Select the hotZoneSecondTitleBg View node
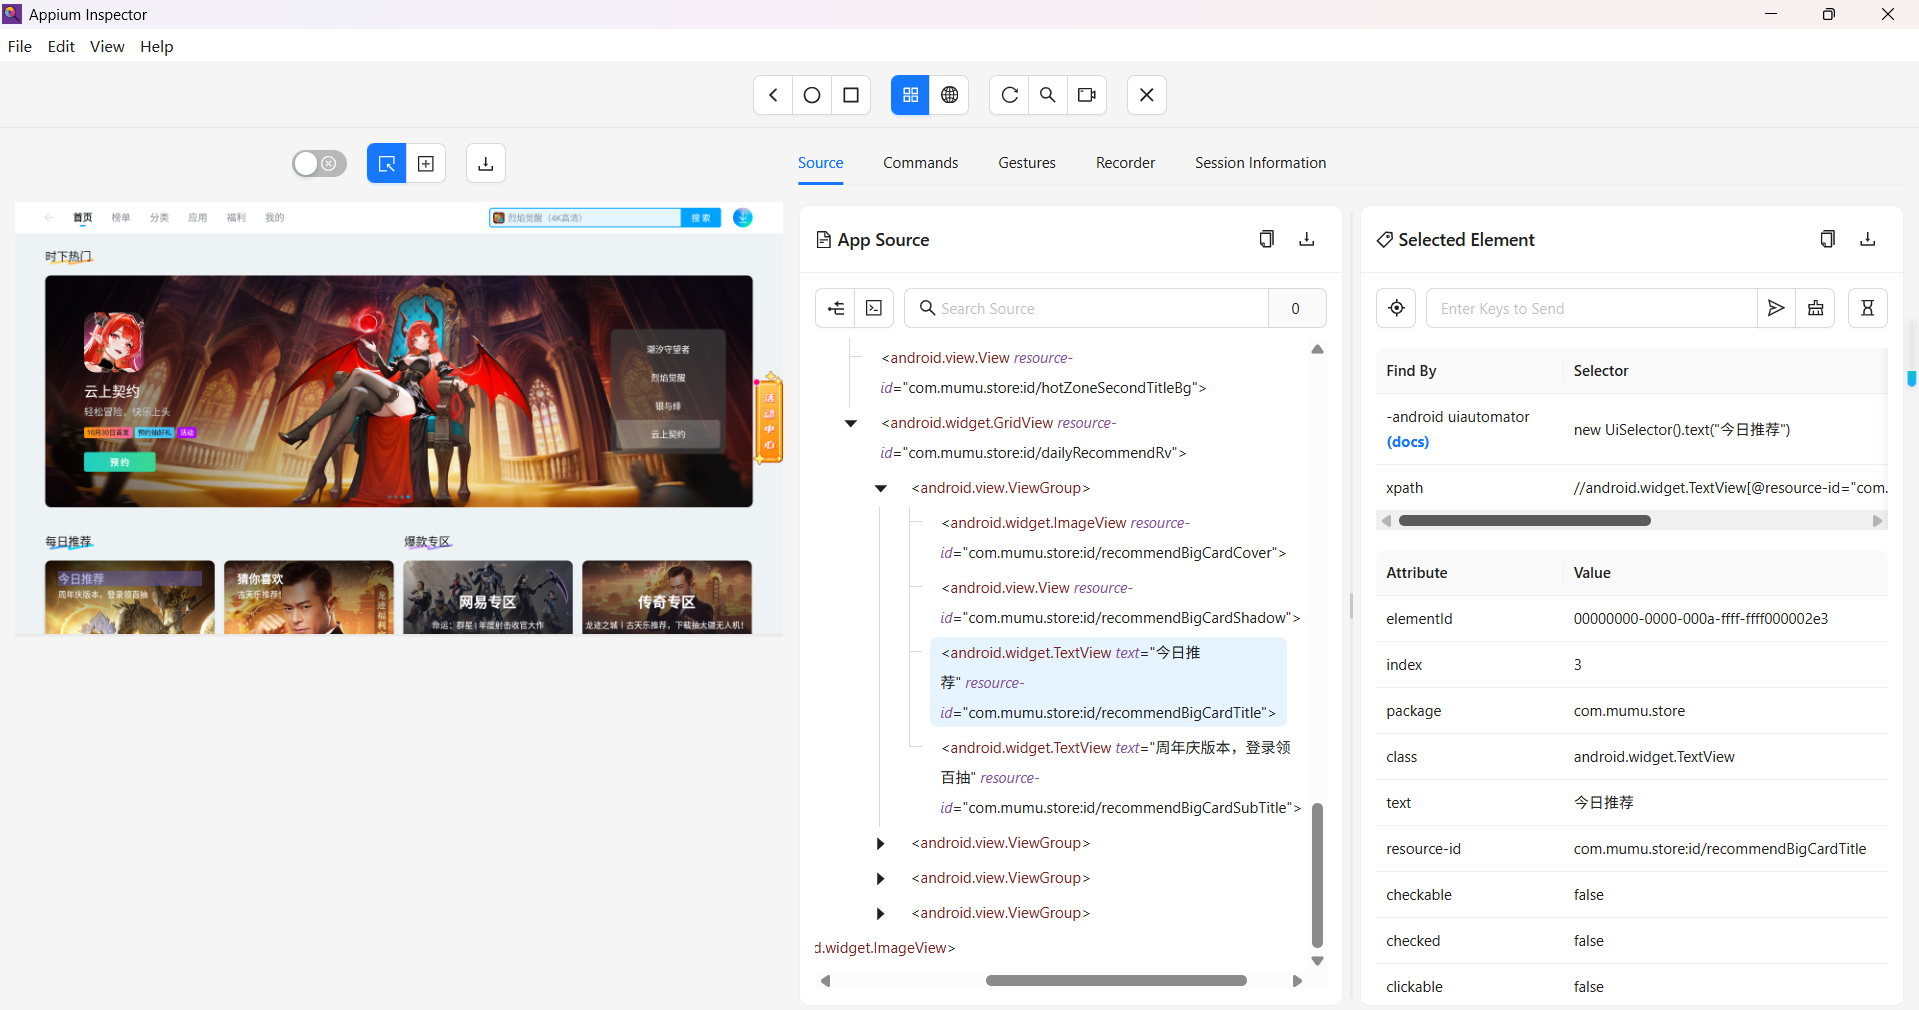 click(x=1043, y=373)
